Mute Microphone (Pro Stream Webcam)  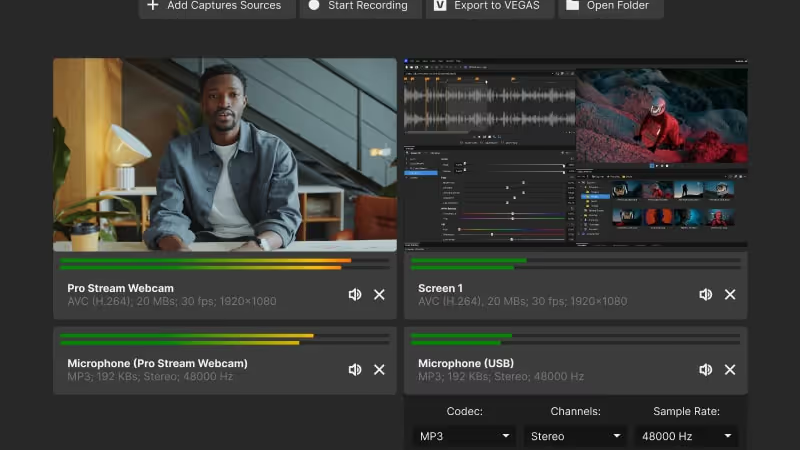355,369
